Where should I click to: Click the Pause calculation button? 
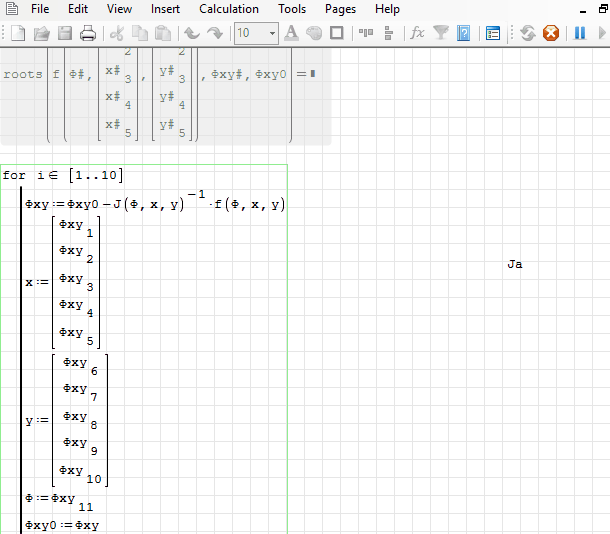(x=579, y=33)
